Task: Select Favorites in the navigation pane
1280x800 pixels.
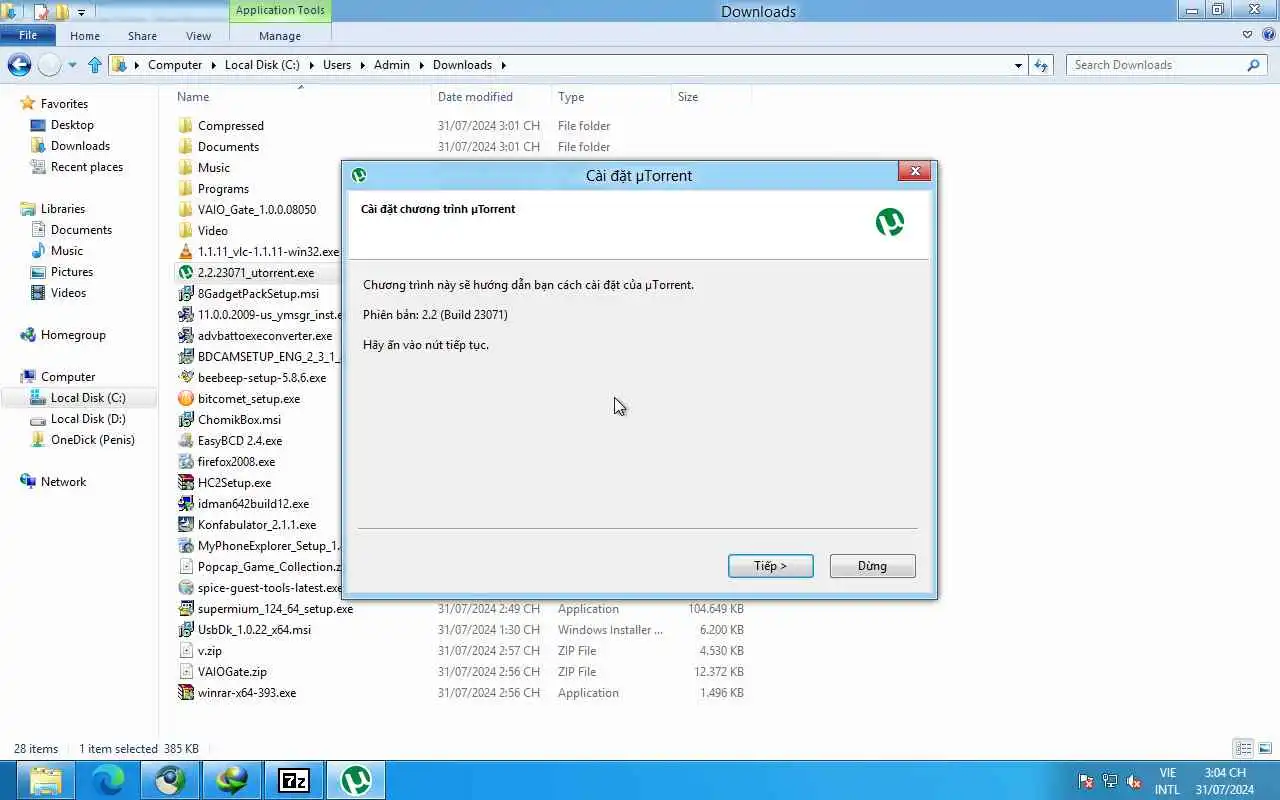Action: click(64, 104)
